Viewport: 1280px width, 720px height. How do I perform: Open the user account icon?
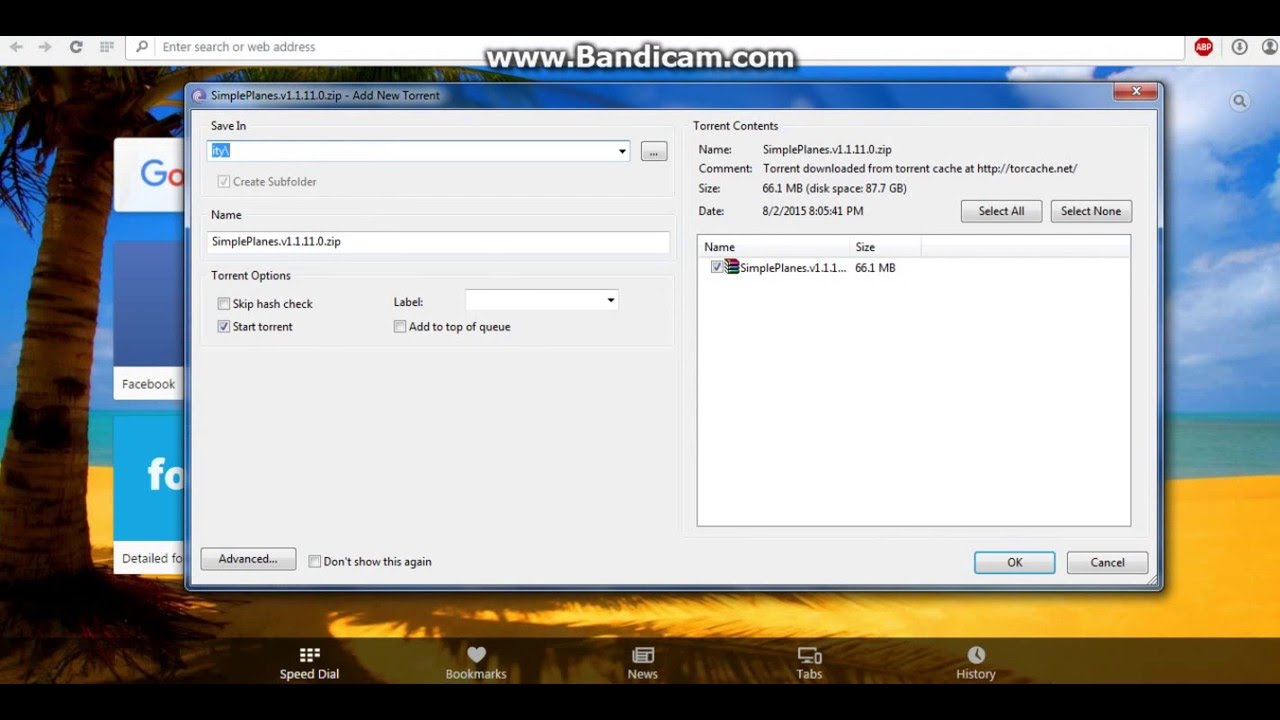tap(1268, 47)
